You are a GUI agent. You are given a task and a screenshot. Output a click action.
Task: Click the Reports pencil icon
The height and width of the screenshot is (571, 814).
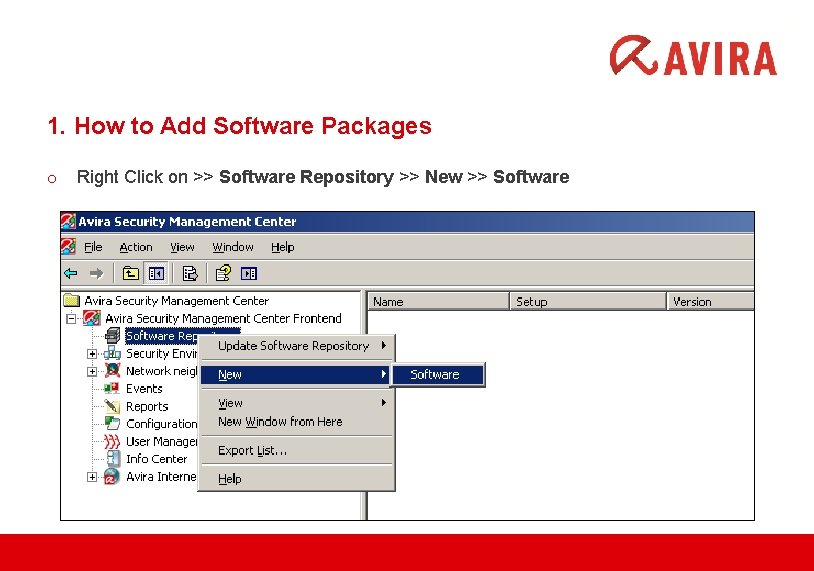click(112, 406)
